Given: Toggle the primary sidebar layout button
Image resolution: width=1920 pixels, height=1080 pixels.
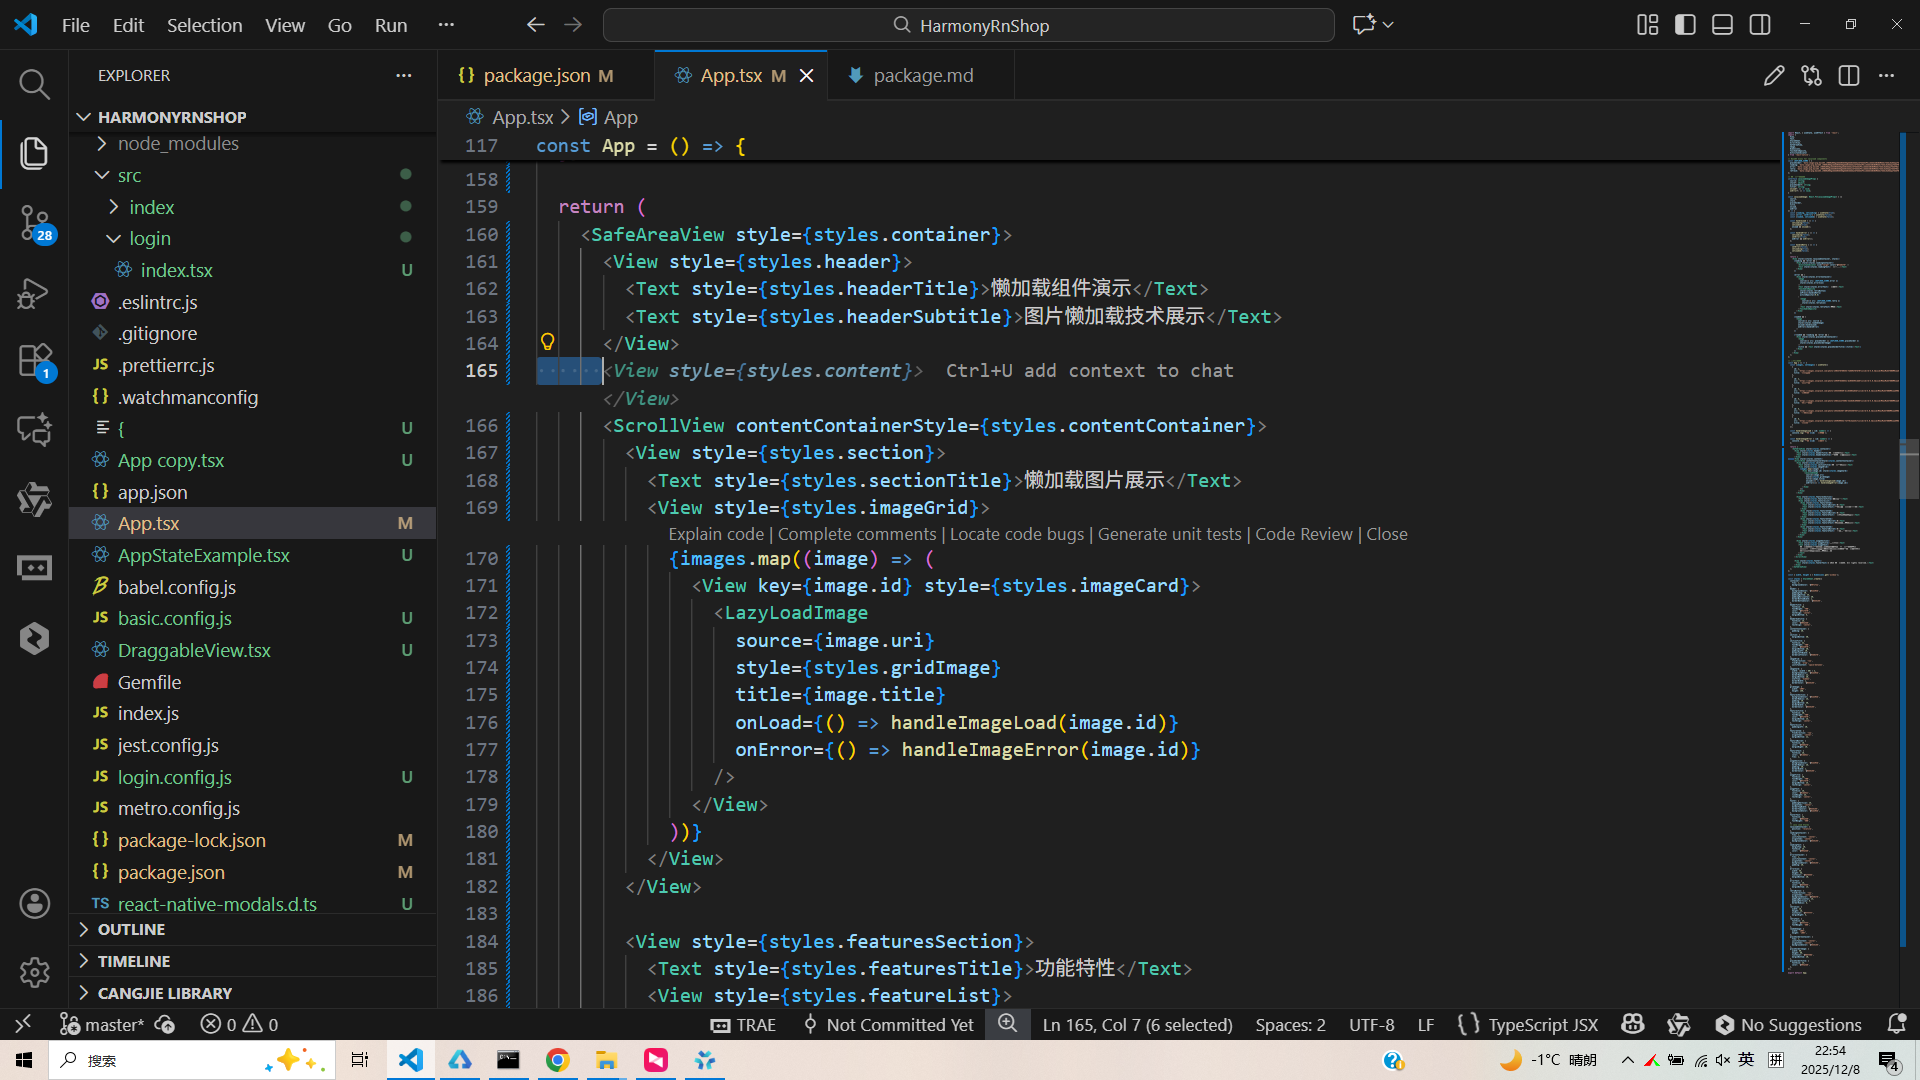Looking at the screenshot, I should (x=1685, y=25).
